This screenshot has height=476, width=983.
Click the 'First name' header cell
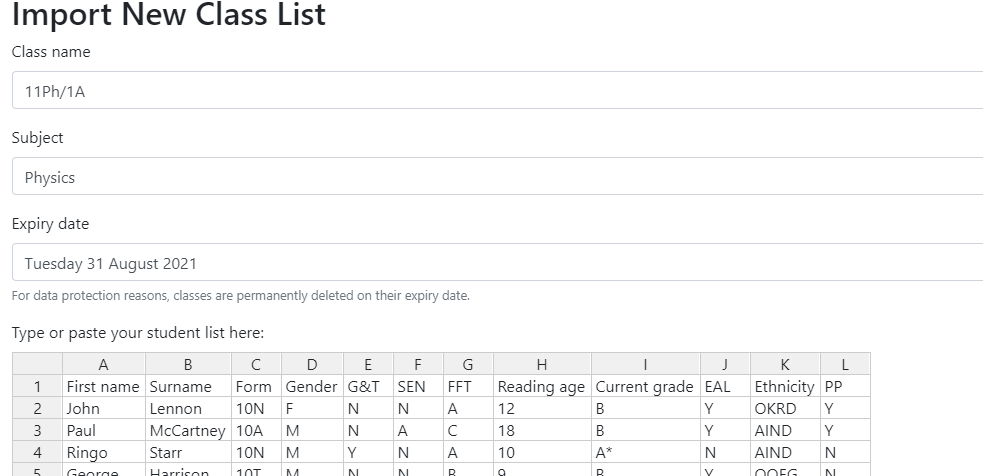[x=104, y=386]
